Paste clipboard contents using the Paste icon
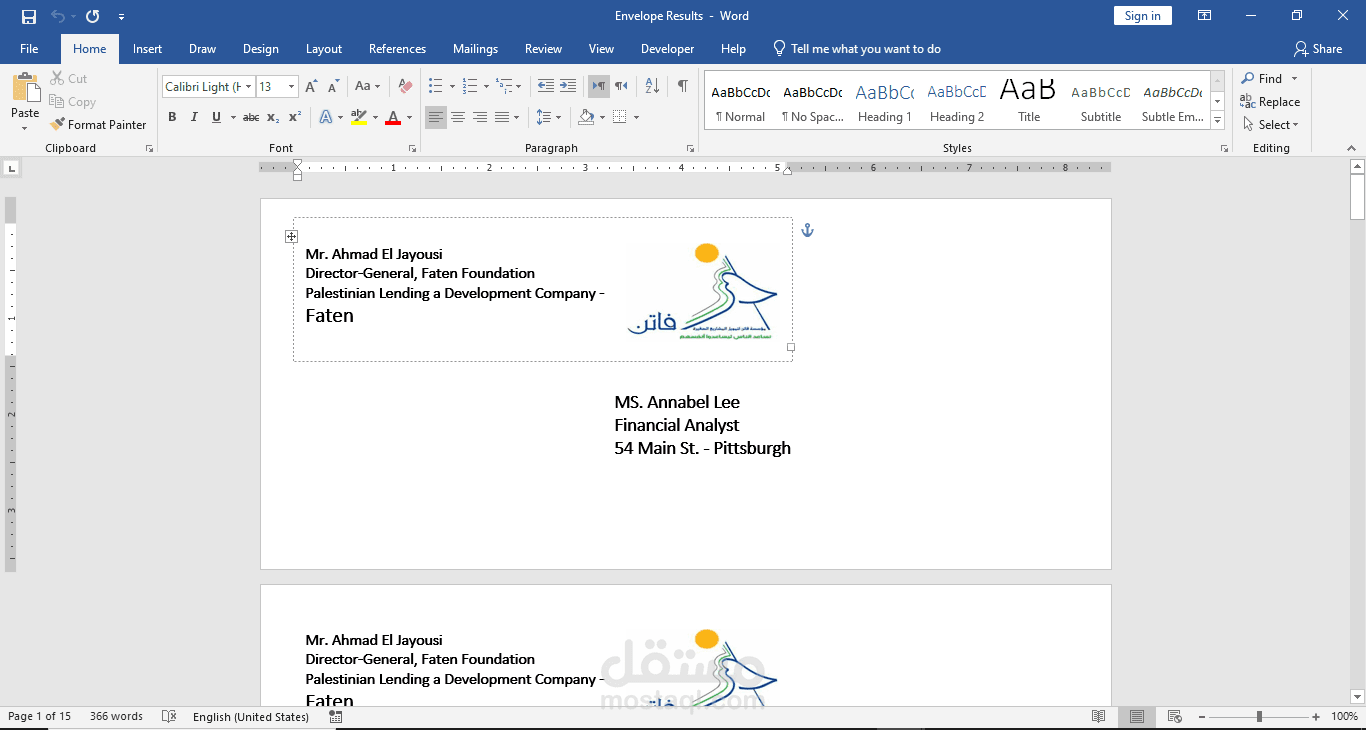The height and width of the screenshot is (730, 1366). click(x=25, y=88)
